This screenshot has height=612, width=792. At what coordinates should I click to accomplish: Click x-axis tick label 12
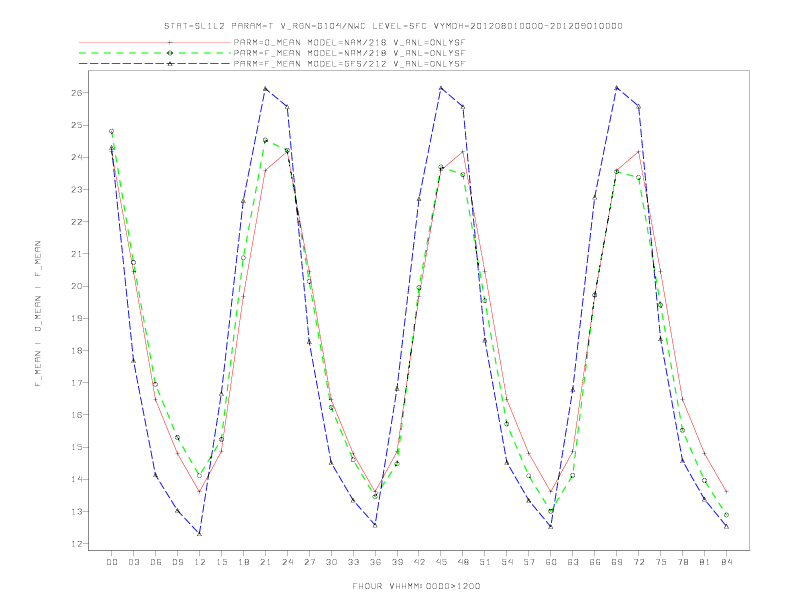coord(200,562)
